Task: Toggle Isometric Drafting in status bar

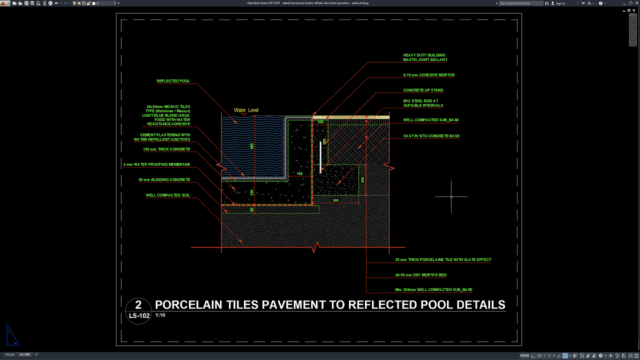Action: pyautogui.click(x=549, y=356)
